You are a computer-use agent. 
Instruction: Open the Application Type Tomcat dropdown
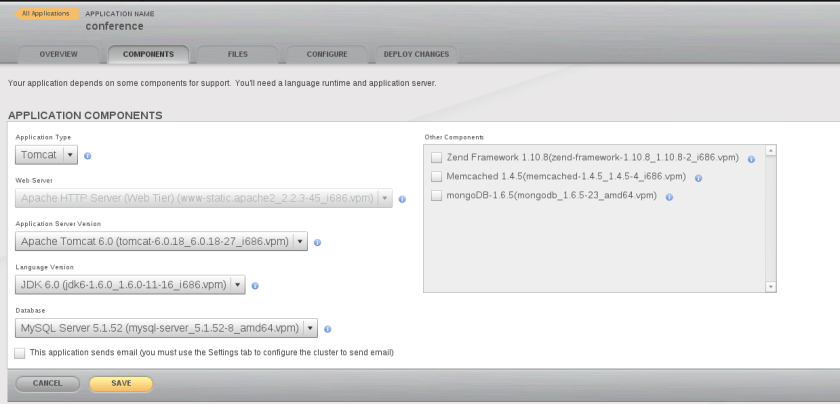70,155
